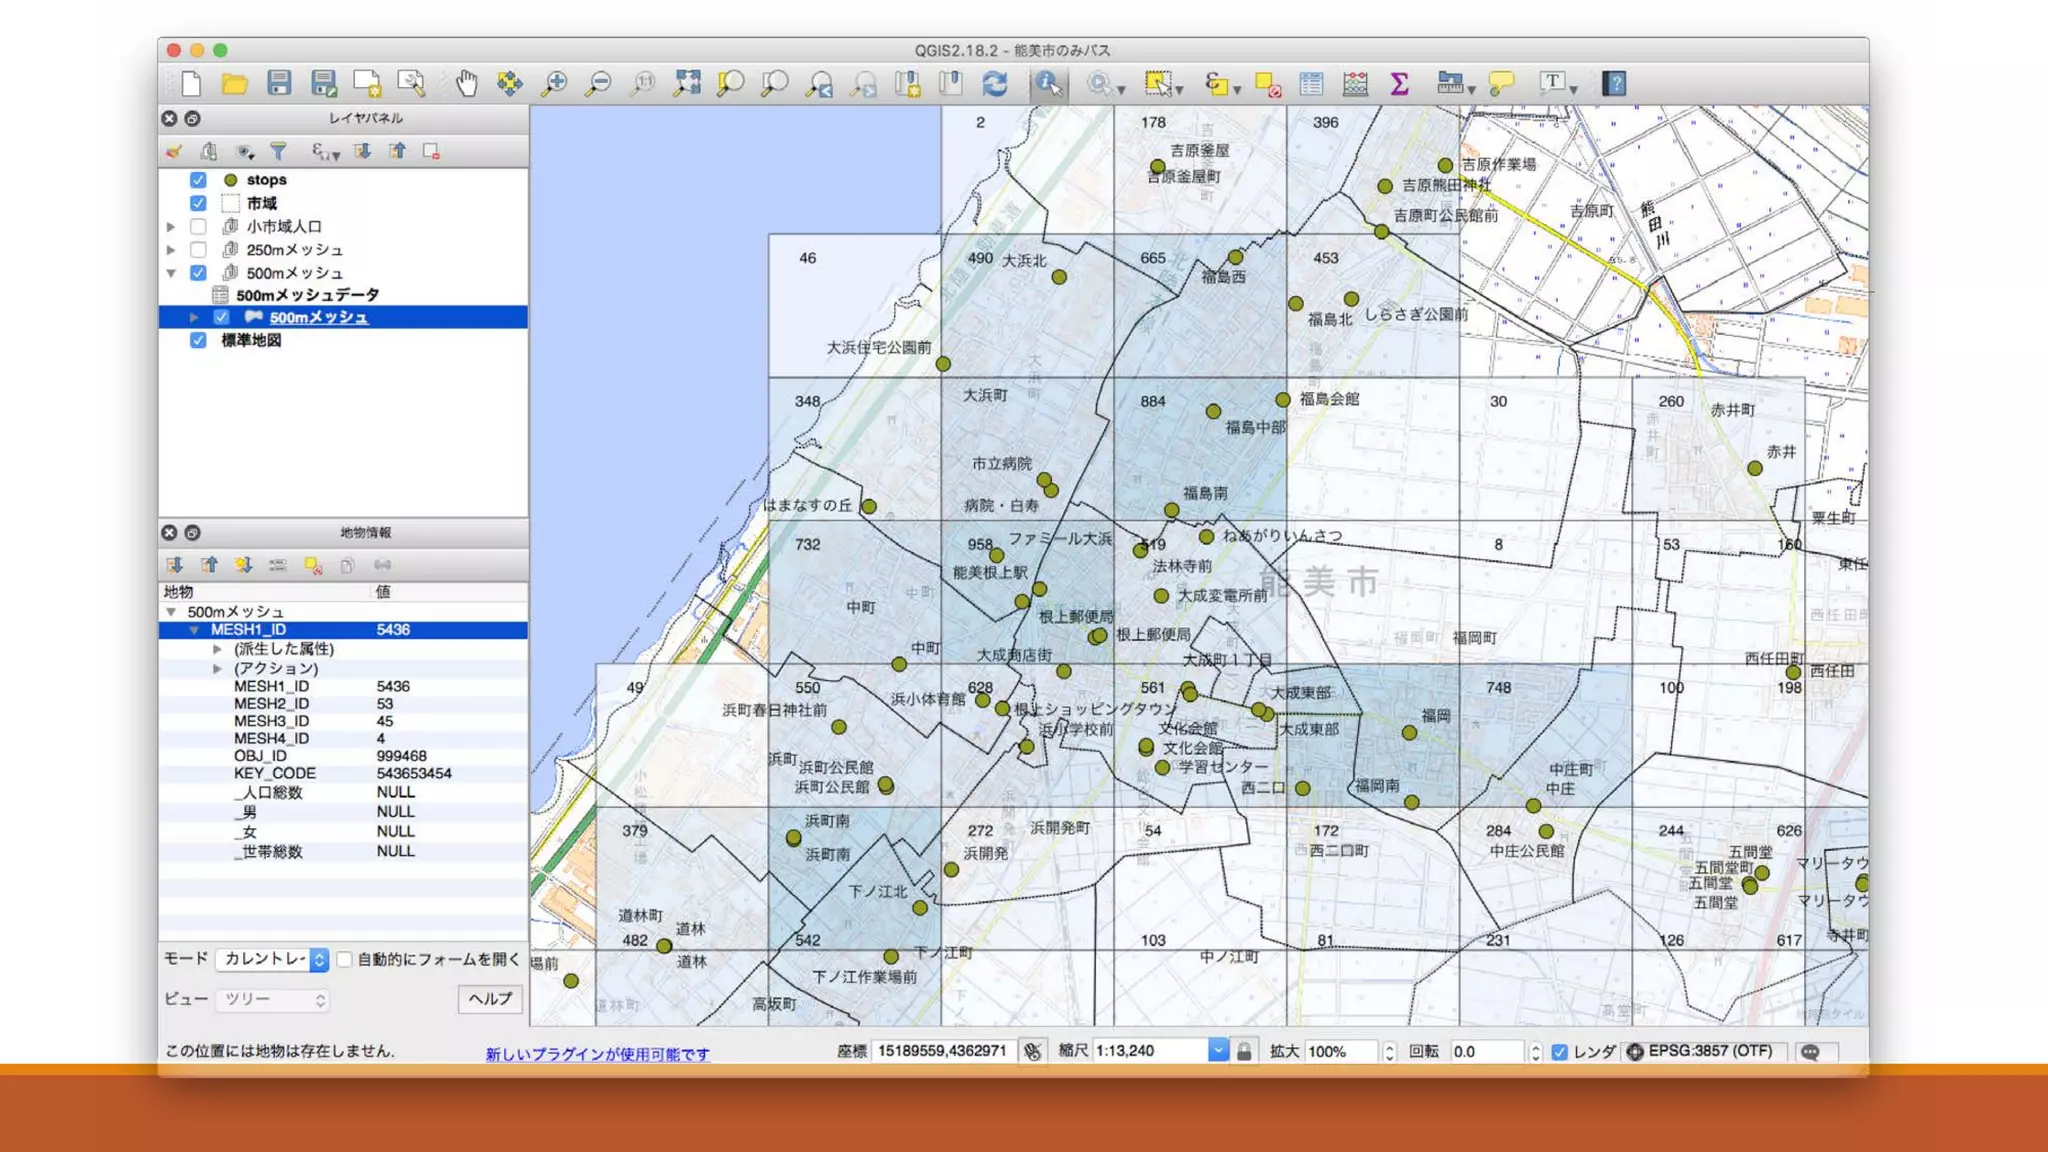
Task: Open the モード dropdown (カレントレイヤ)
Action: click(272, 959)
